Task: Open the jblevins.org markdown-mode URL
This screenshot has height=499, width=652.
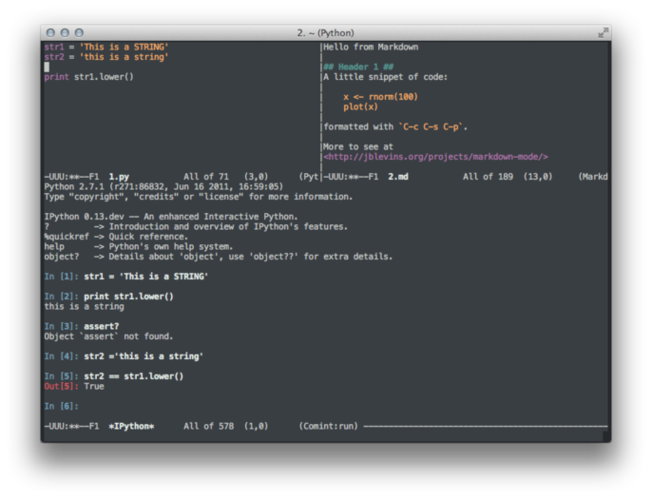Action: point(435,156)
